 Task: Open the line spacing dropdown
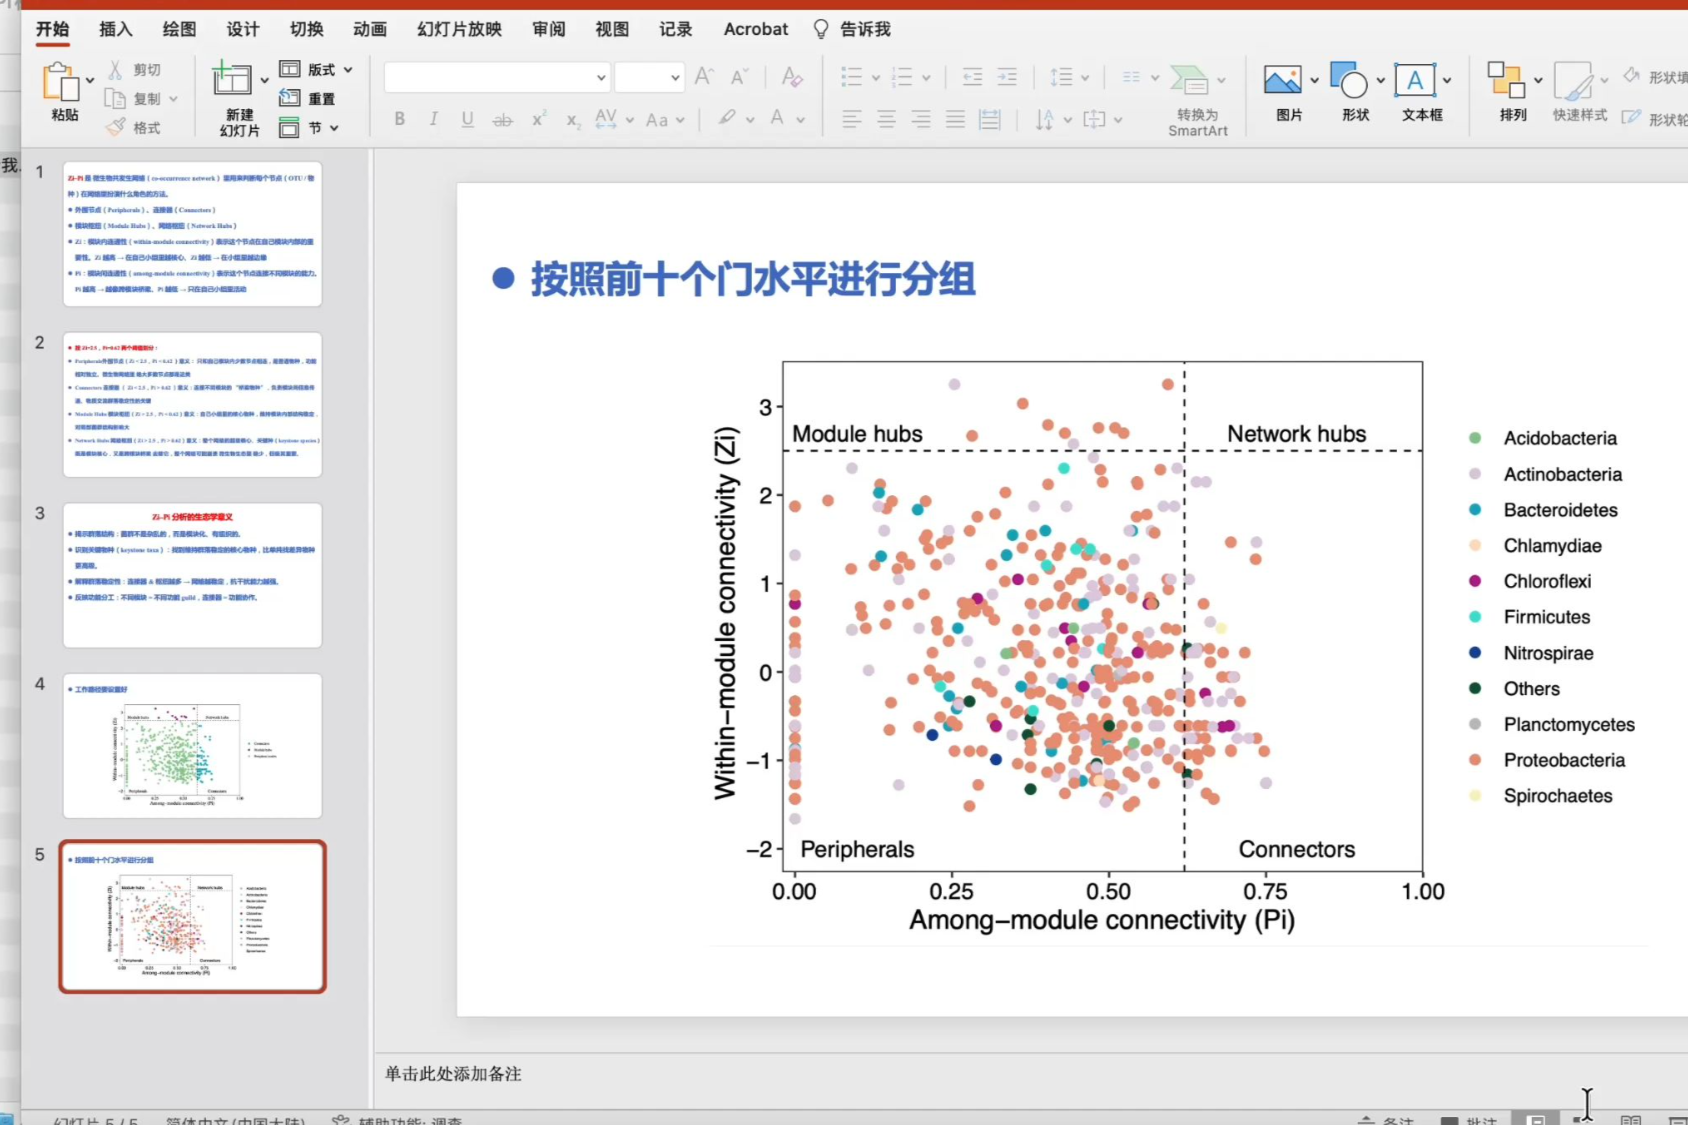(1084, 77)
